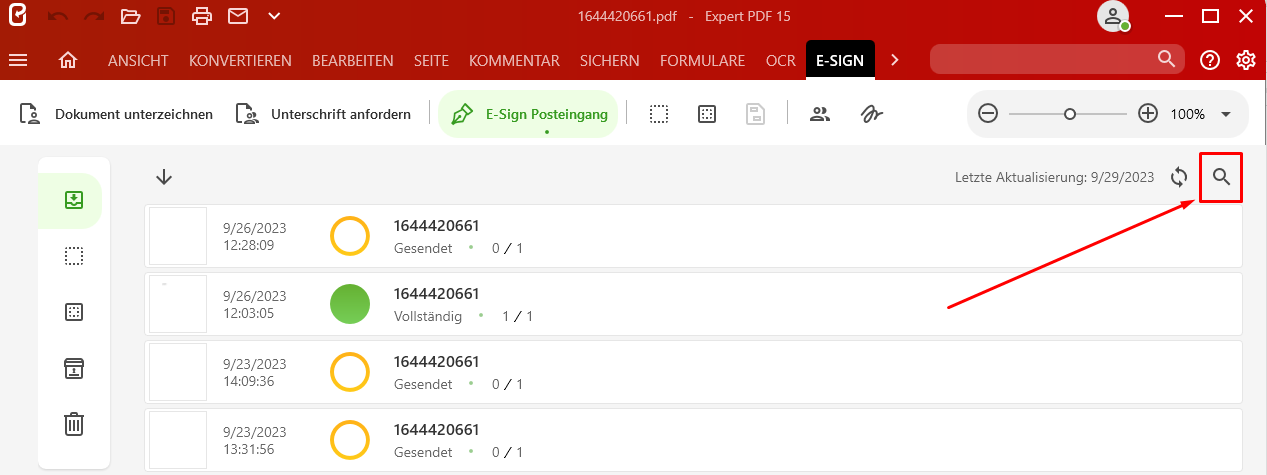Open the SICHERN tab
The width and height of the screenshot is (1267, 475).
[x=610, y=60]
